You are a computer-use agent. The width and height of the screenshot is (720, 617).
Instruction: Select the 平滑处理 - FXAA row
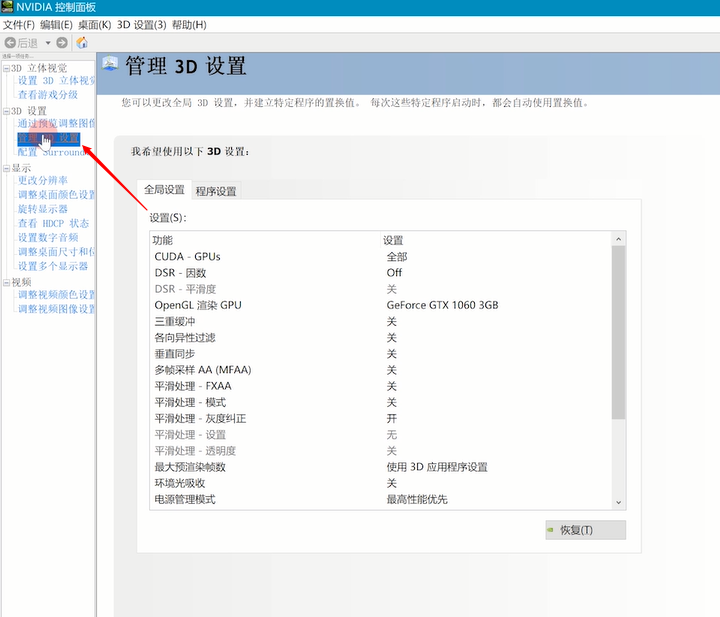coord(381,386)
